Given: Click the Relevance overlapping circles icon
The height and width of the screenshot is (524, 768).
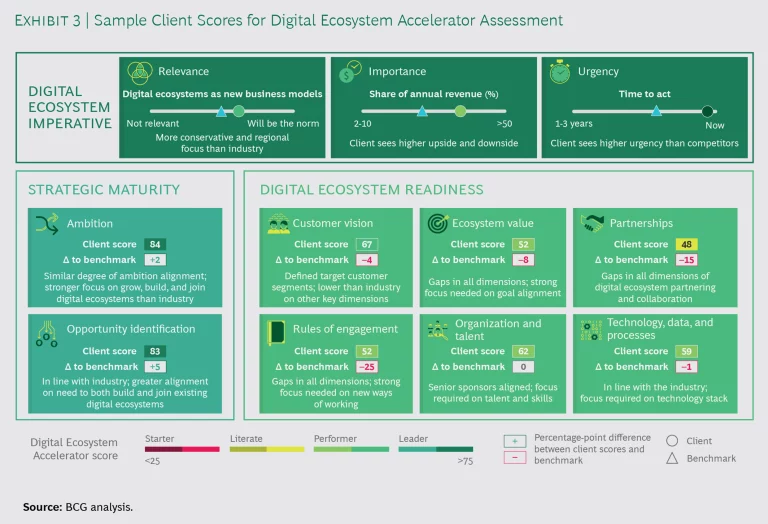Looking at the screenshot, I should click(x=138, y=72).
